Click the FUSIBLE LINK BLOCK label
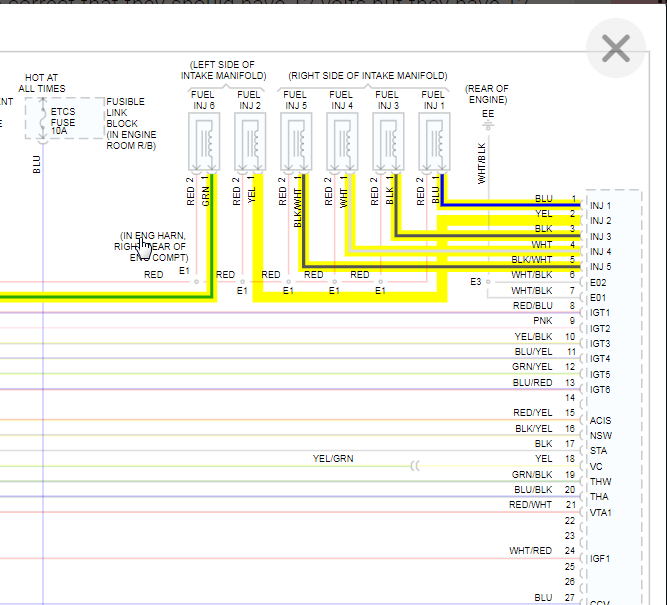 tap(126, 123)
